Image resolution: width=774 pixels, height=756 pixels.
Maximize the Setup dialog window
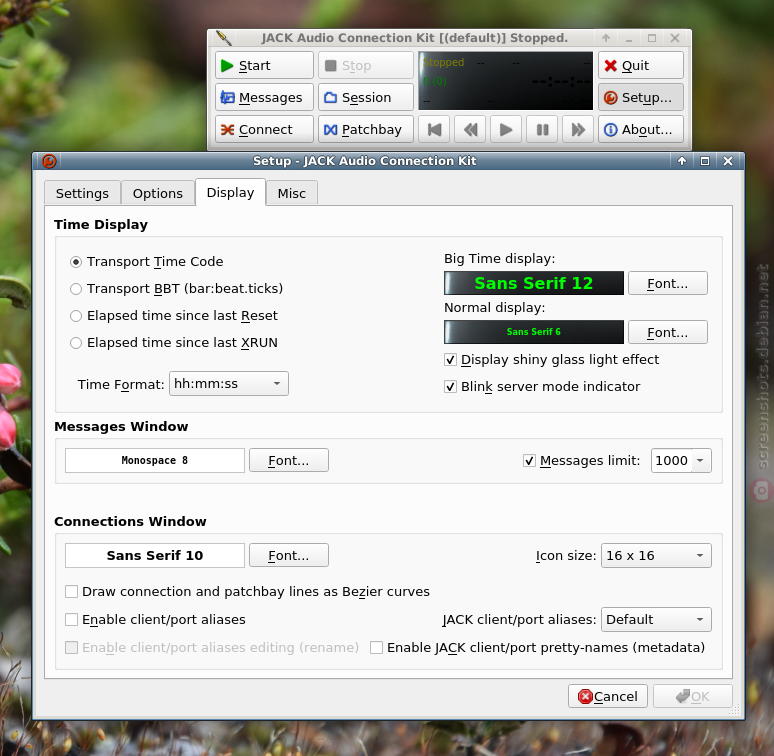[705, 161]
